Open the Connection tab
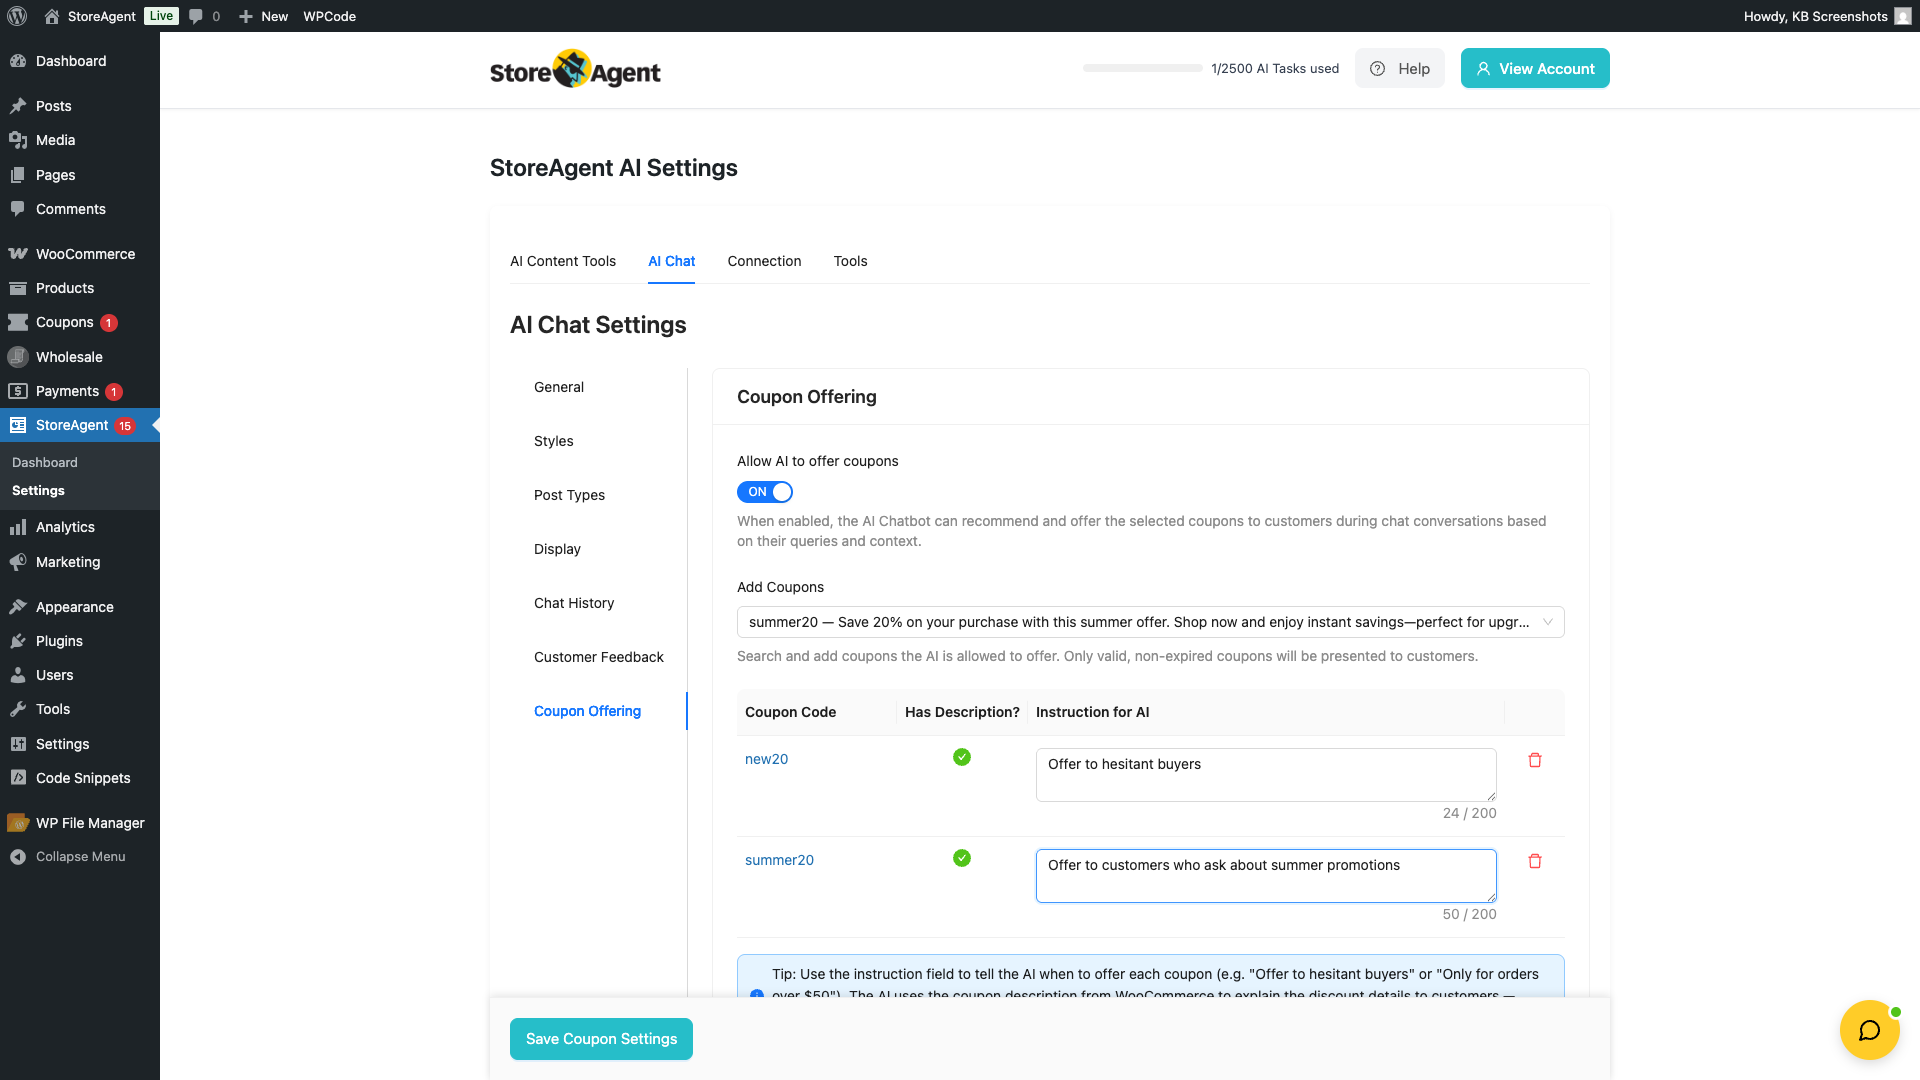 point(764,261)
